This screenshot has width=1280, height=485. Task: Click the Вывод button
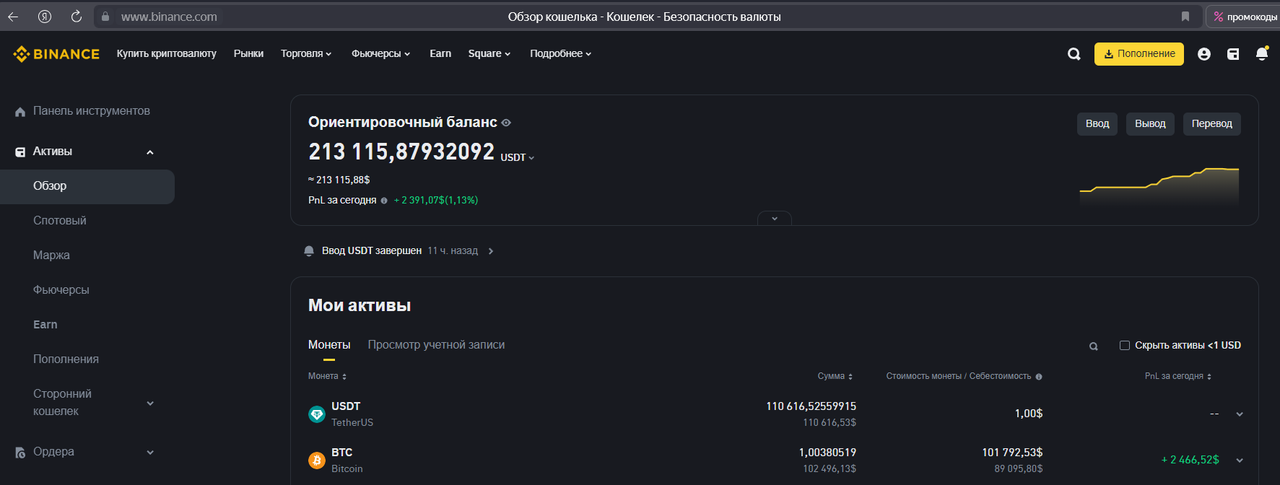point(1151,124)
